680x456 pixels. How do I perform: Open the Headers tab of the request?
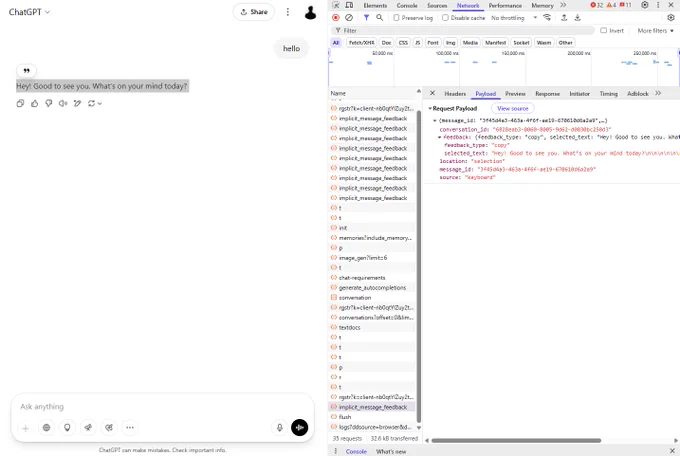coord(455,94)
